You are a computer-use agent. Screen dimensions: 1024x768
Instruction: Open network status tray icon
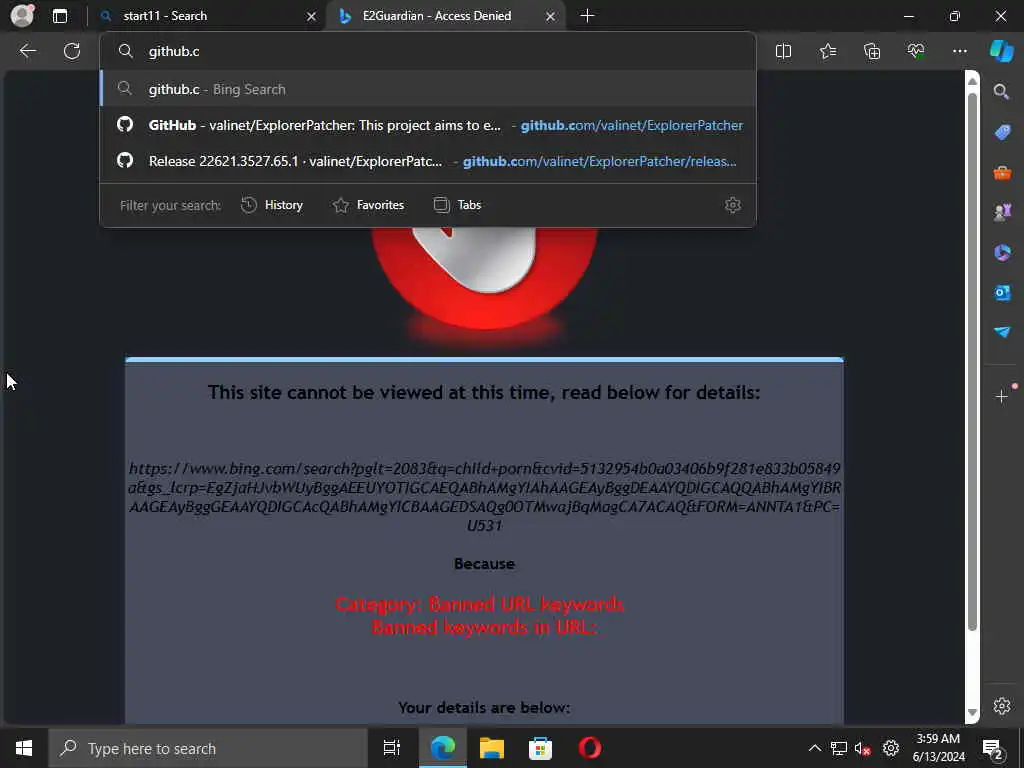839,748
